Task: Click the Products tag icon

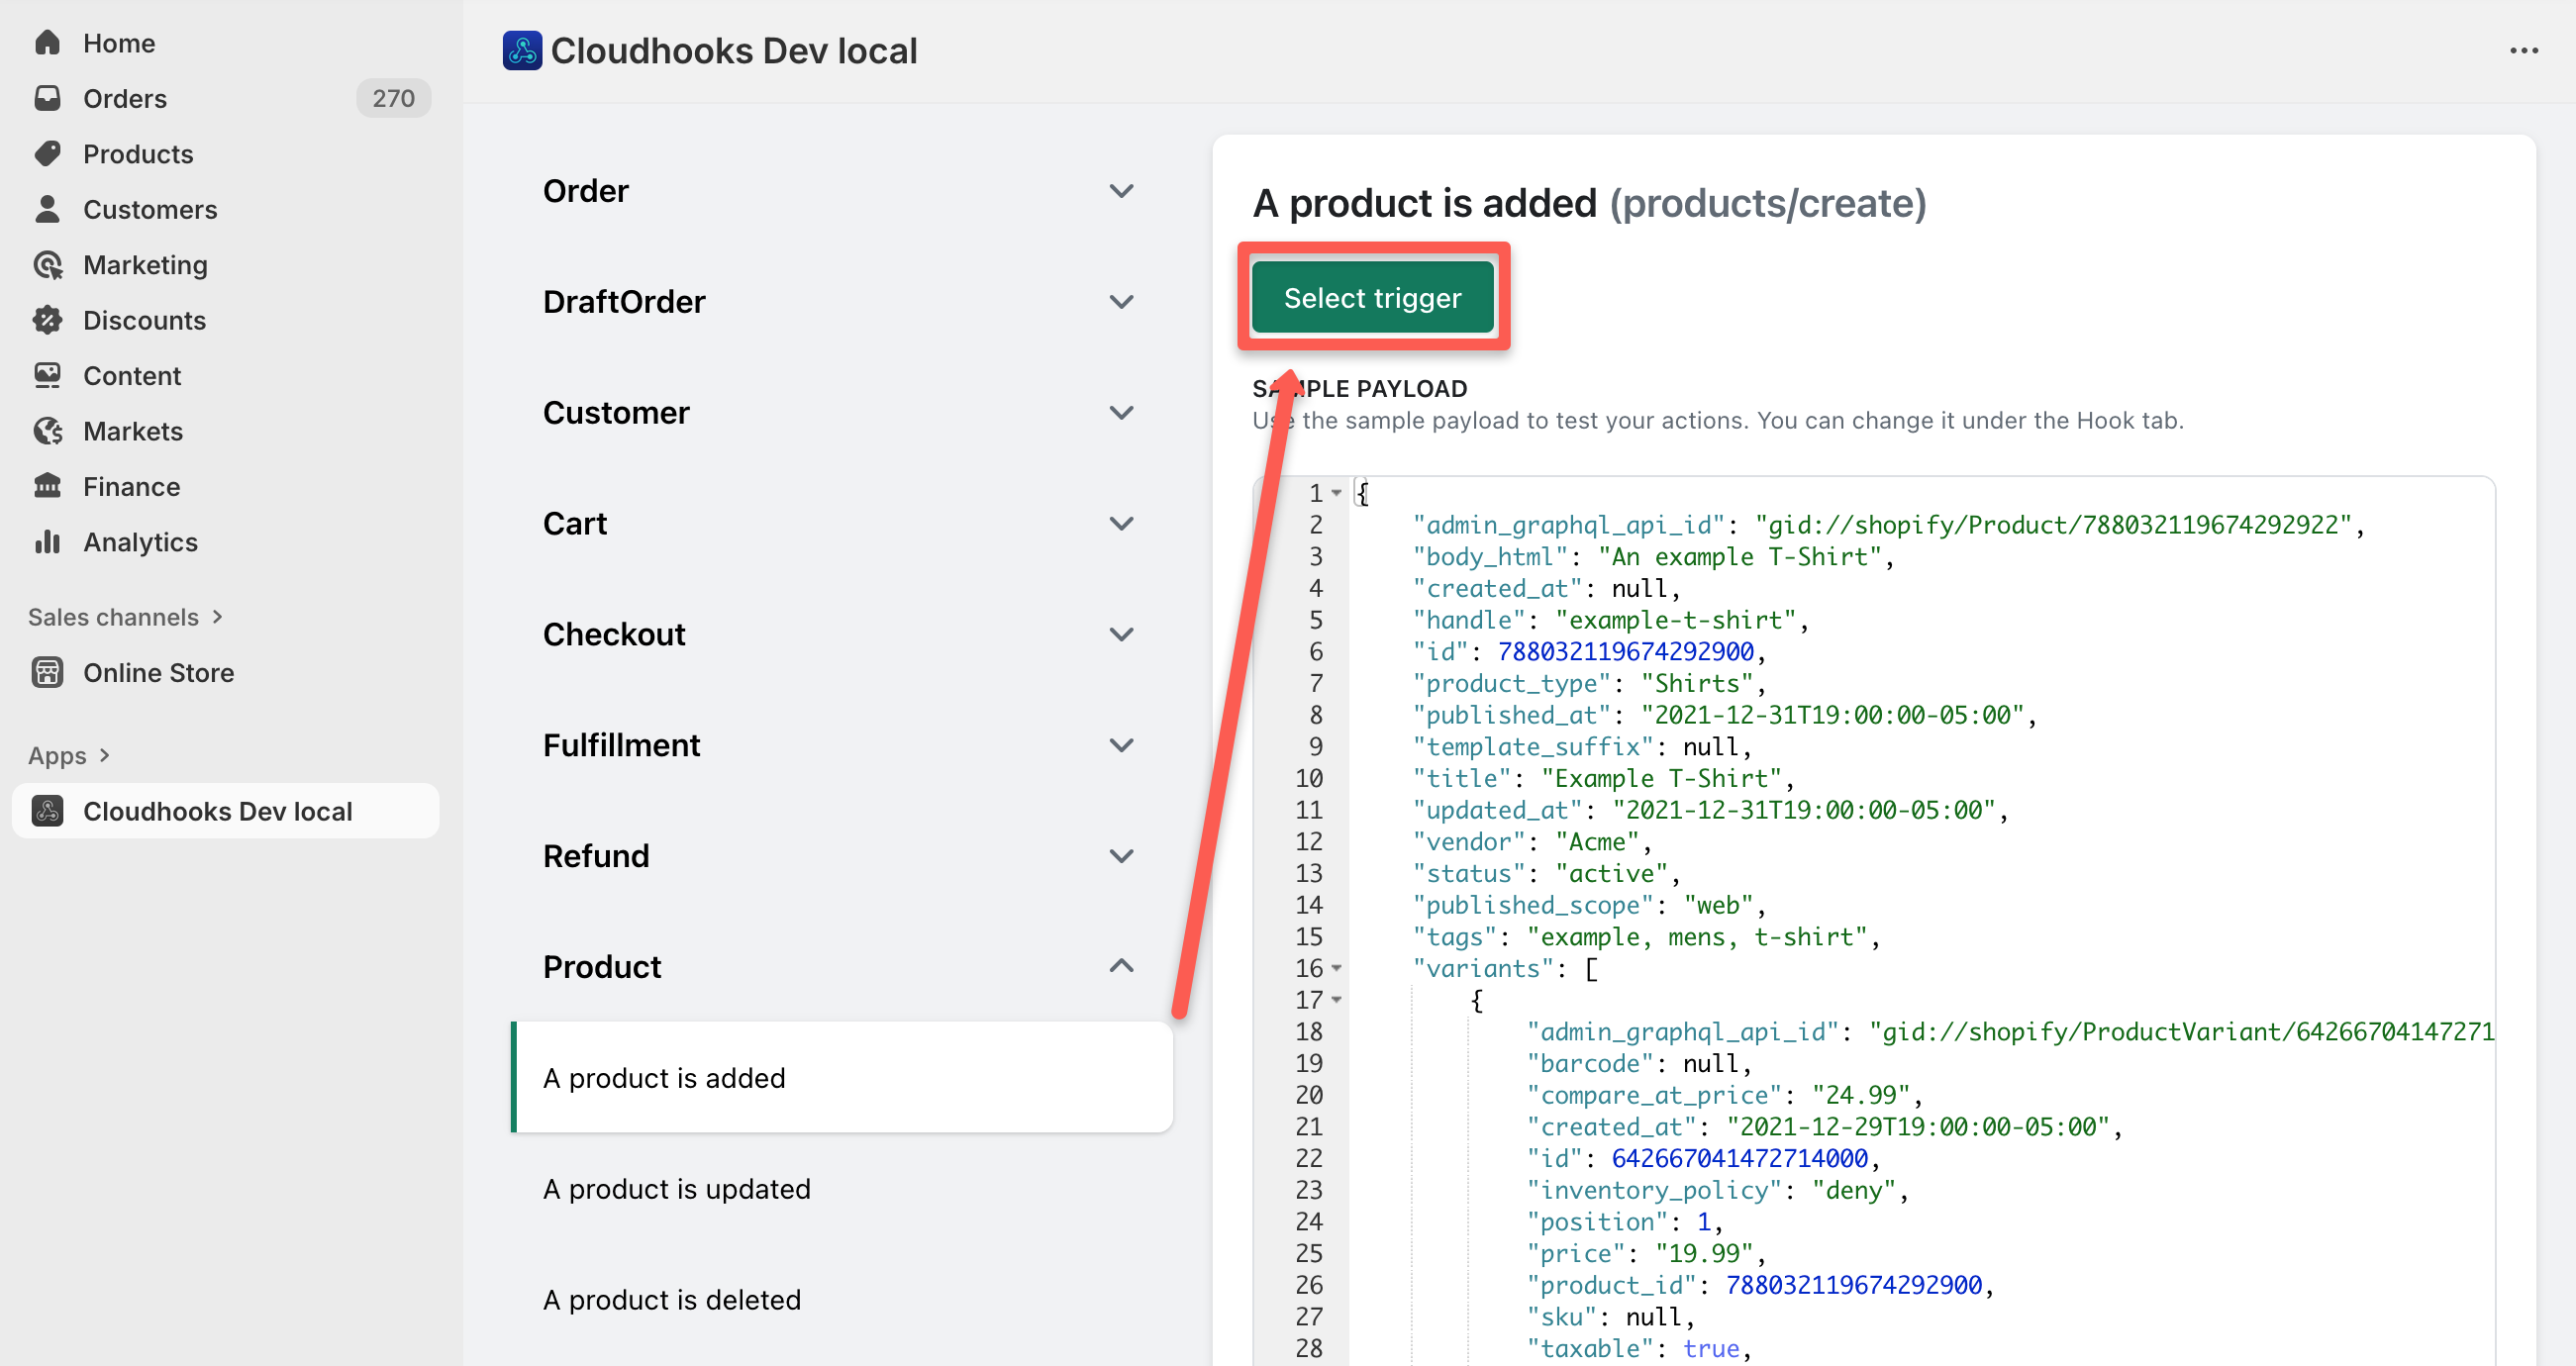Action: pyautogui.click(x=47, y=154)
